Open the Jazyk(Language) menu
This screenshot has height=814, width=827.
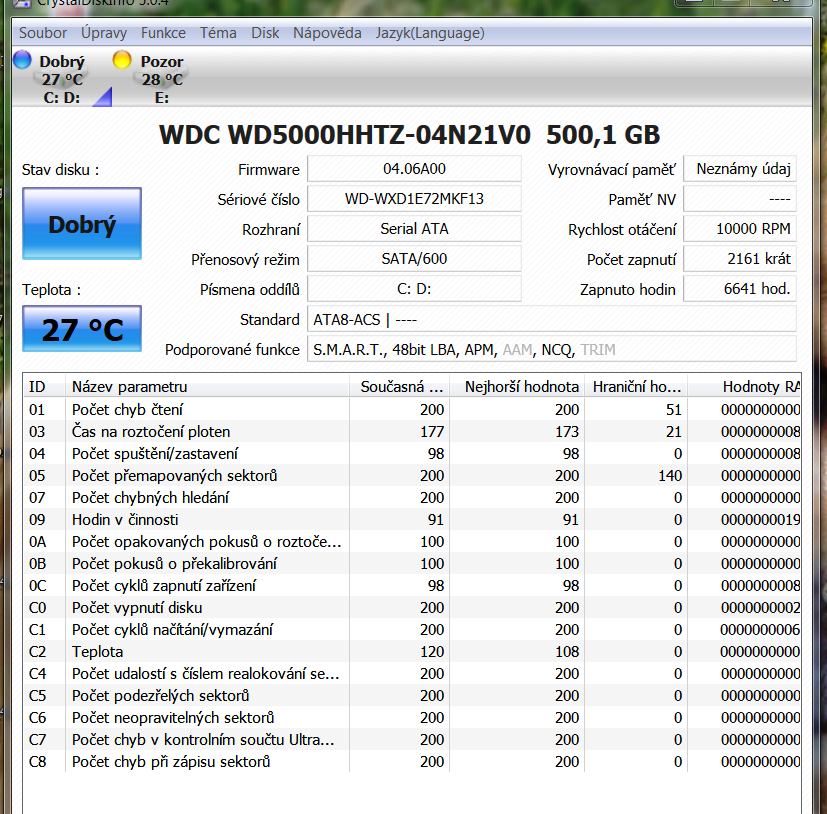click(430, 33)
